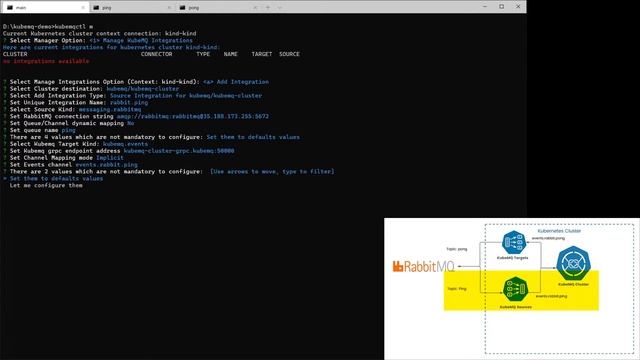640x360 pixels.
Task: Click the red "no integrations available" message
Action: point(46,61)
